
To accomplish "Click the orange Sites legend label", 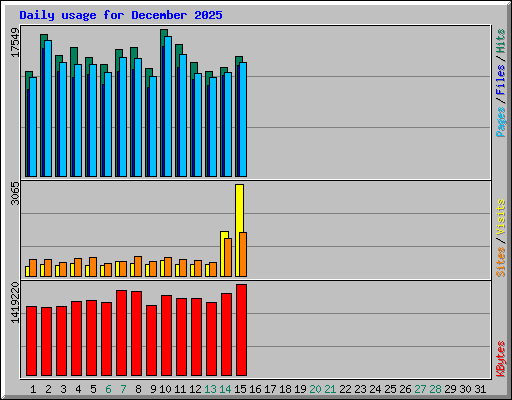I will (501, 262).
